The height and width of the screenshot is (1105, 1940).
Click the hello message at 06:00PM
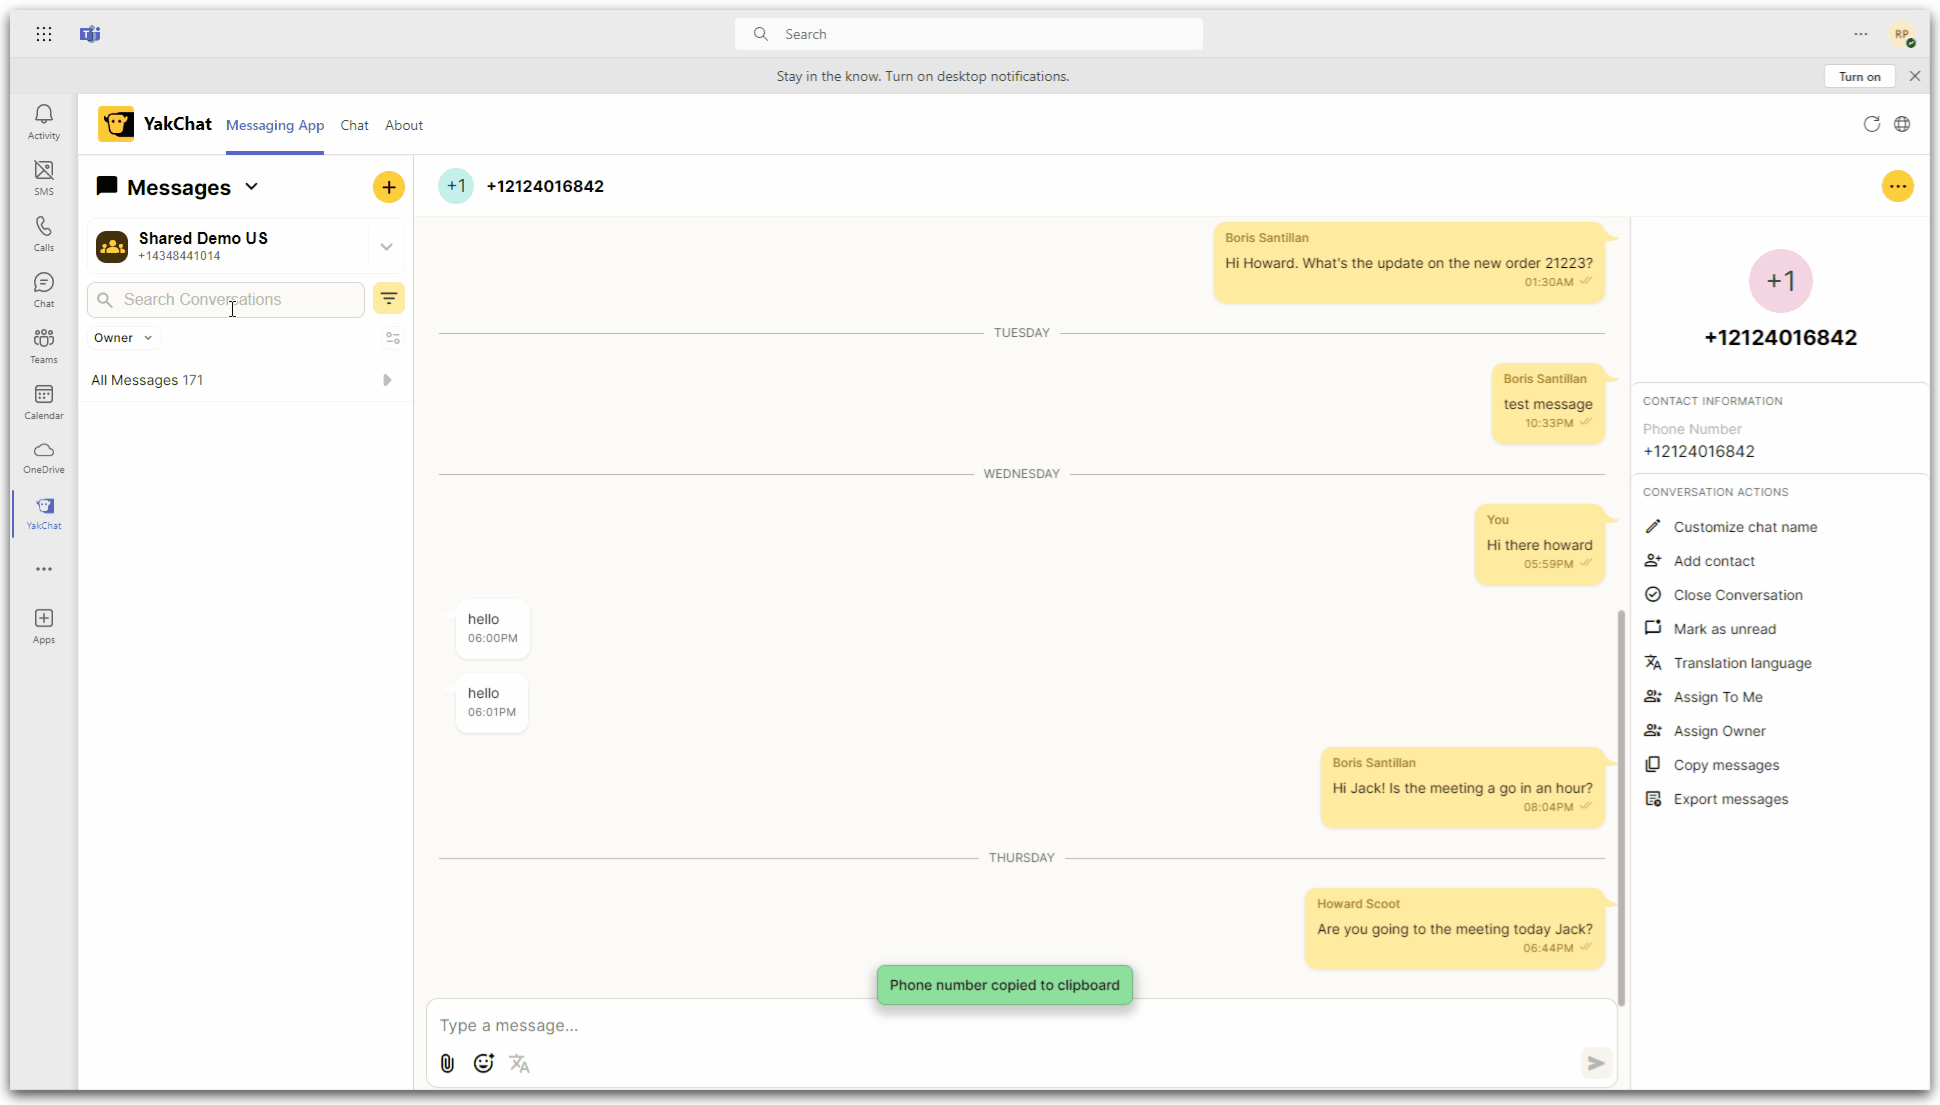492,628
